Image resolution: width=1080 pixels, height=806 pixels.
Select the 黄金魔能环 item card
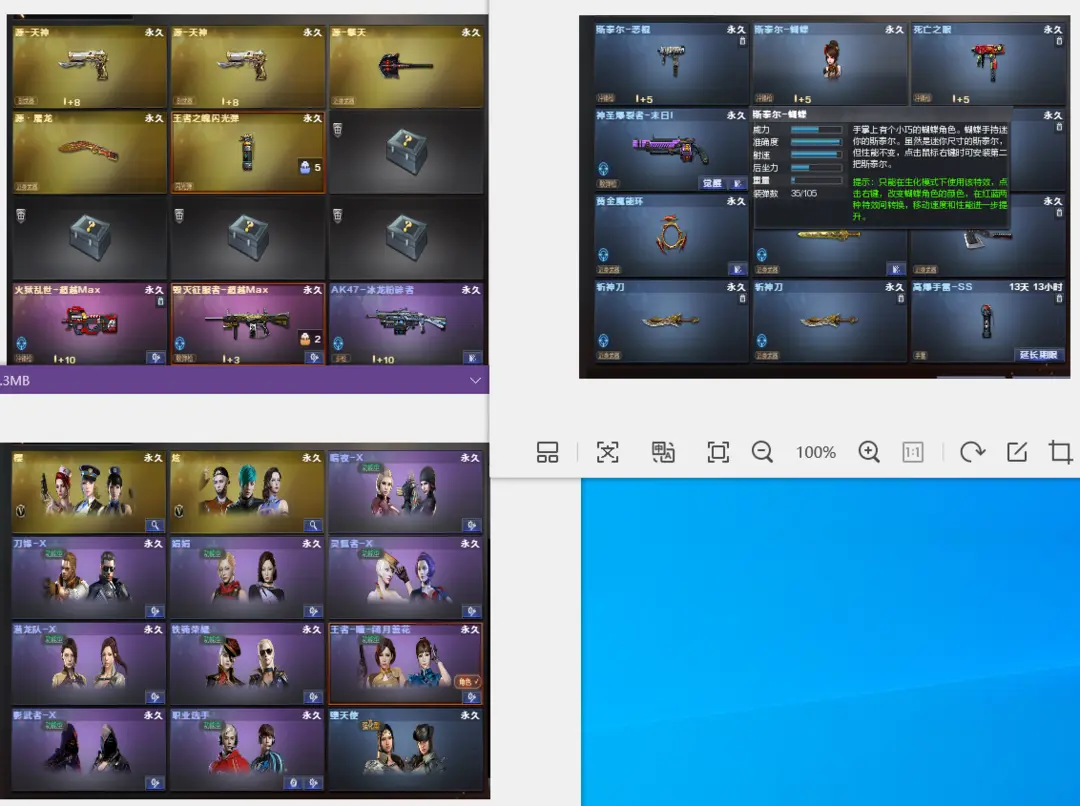[x=671, y=235]
